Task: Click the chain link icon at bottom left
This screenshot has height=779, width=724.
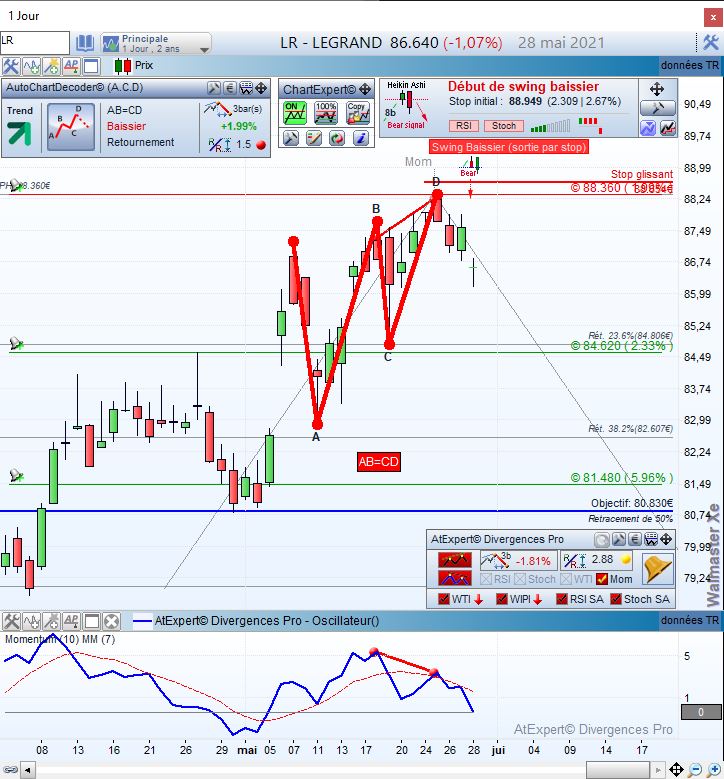Action: [x=10, y=770]
